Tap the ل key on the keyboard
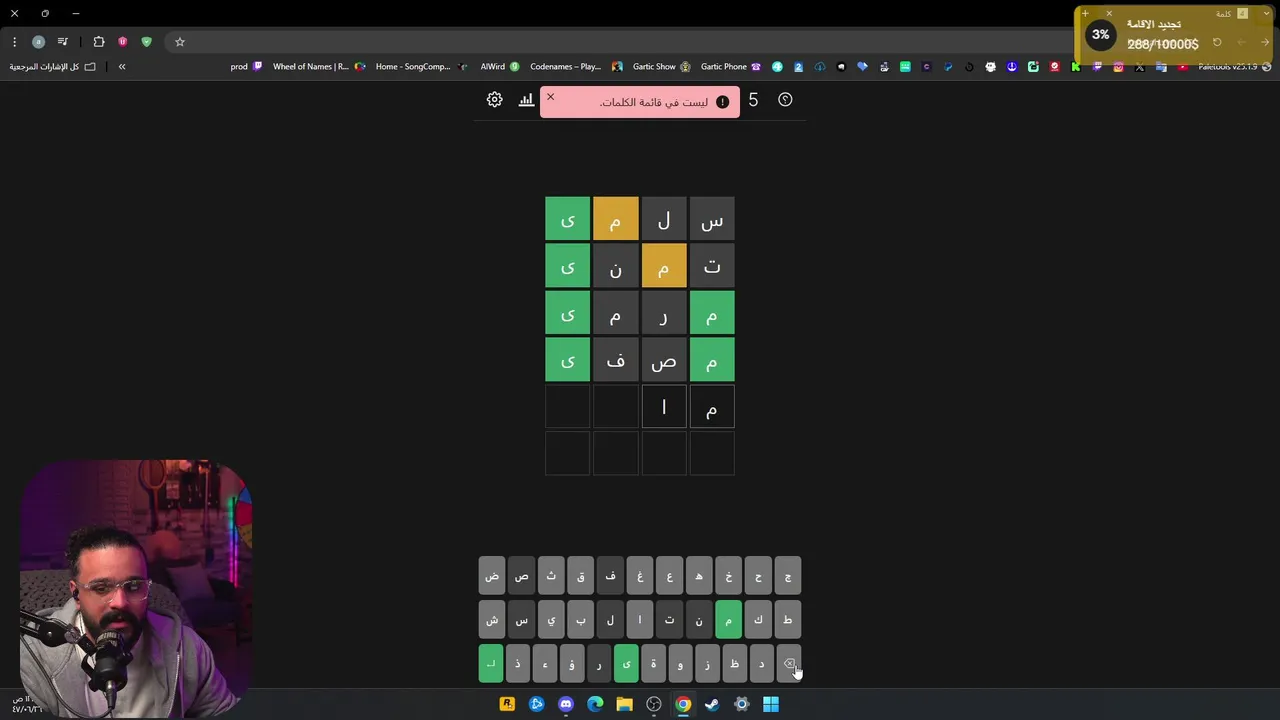 [x=610, y=620]
